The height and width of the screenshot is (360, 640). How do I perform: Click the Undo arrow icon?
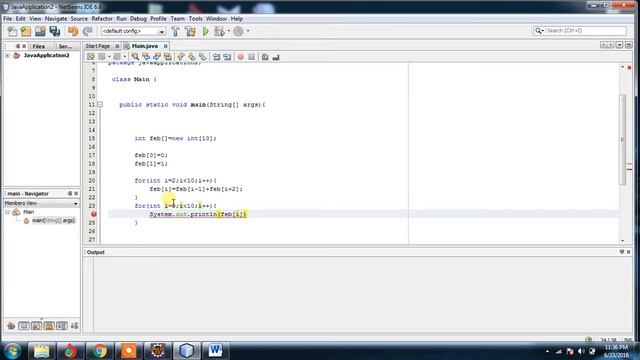pyautogui.click(x=73, y=31)
